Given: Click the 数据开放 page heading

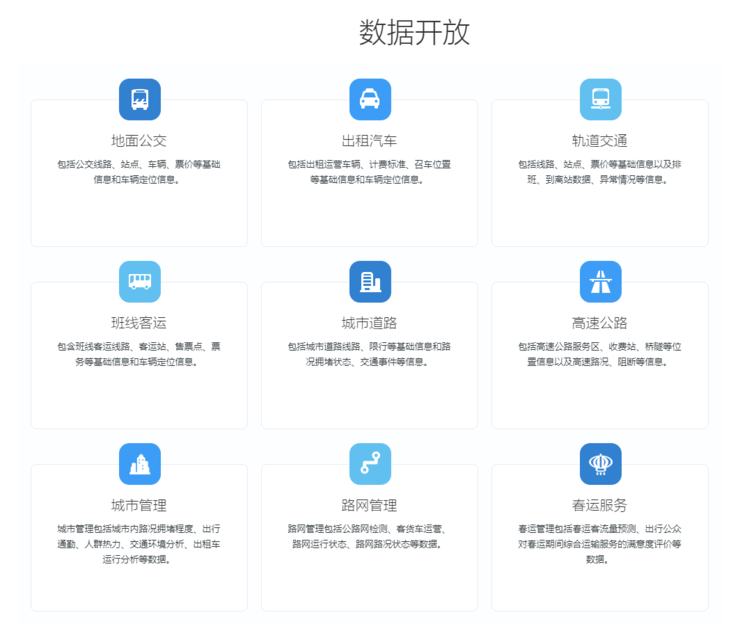Looking at the screenshot, I should [x=414, y=33].
